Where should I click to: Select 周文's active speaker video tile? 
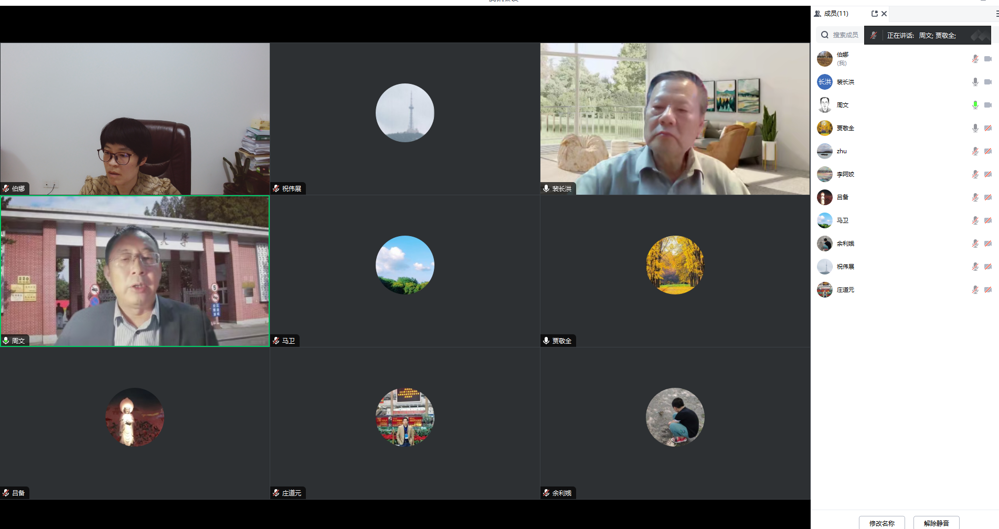[x=135, y=271]
